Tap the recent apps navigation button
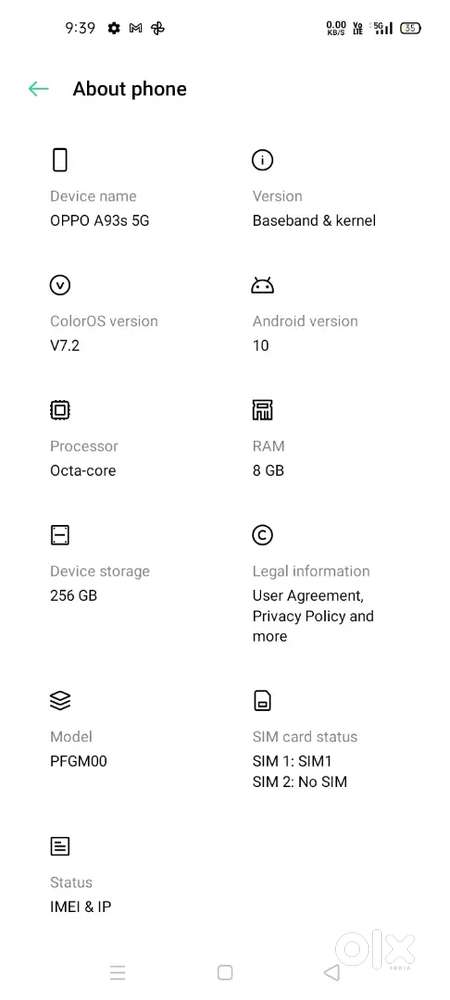The height and width of the screenshot is (1000, 450). point(117,973)
